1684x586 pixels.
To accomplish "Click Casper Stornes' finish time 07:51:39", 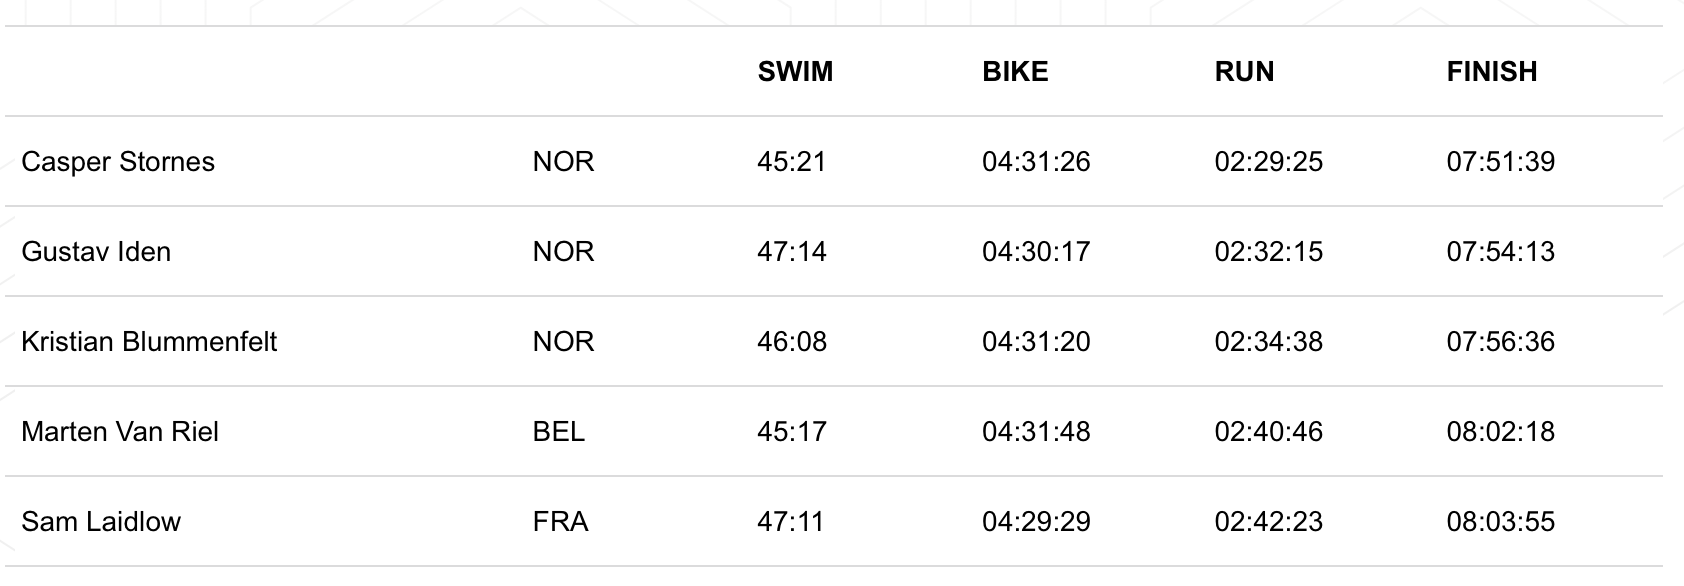I will (1500, 162).
